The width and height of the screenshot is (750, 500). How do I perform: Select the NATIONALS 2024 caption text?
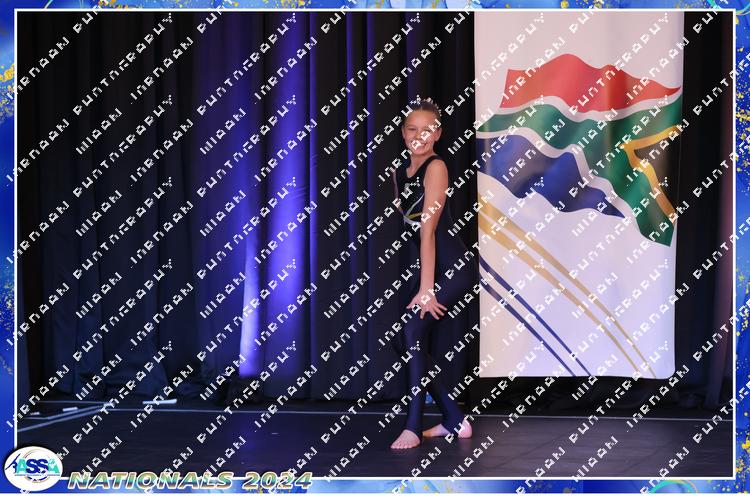pos(190,480)
